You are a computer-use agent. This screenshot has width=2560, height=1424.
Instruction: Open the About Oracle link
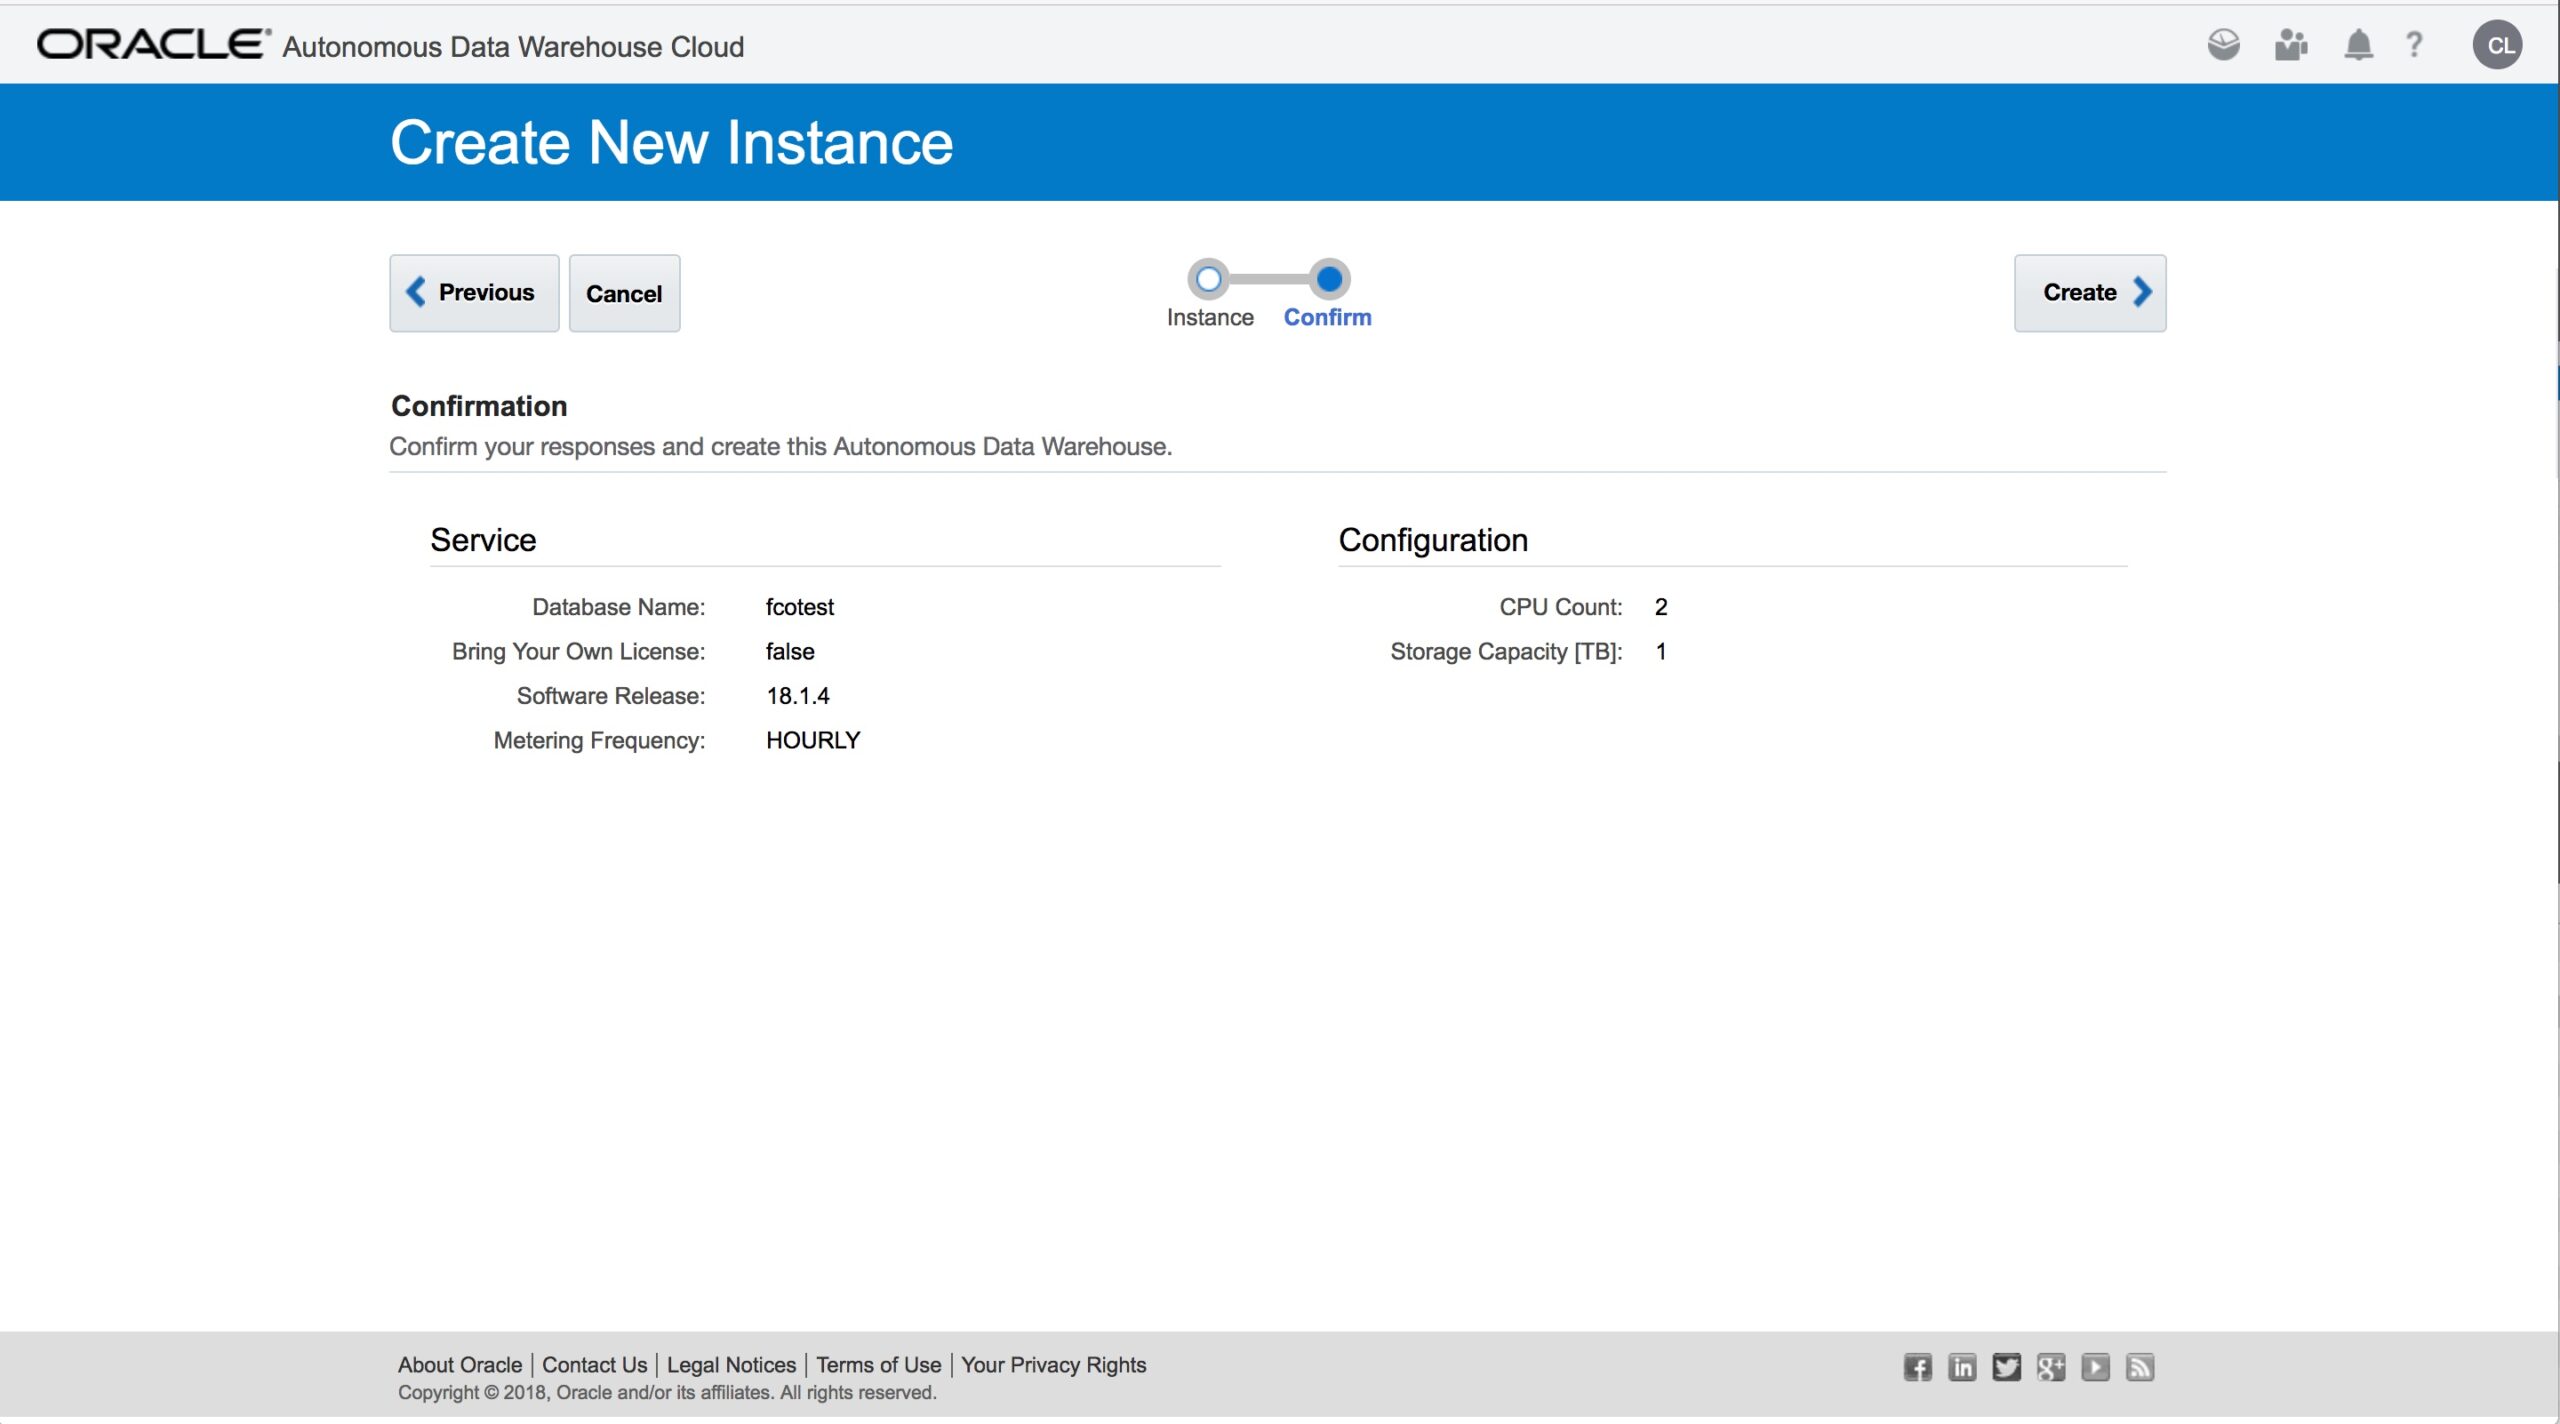(x=459, y=1365)
